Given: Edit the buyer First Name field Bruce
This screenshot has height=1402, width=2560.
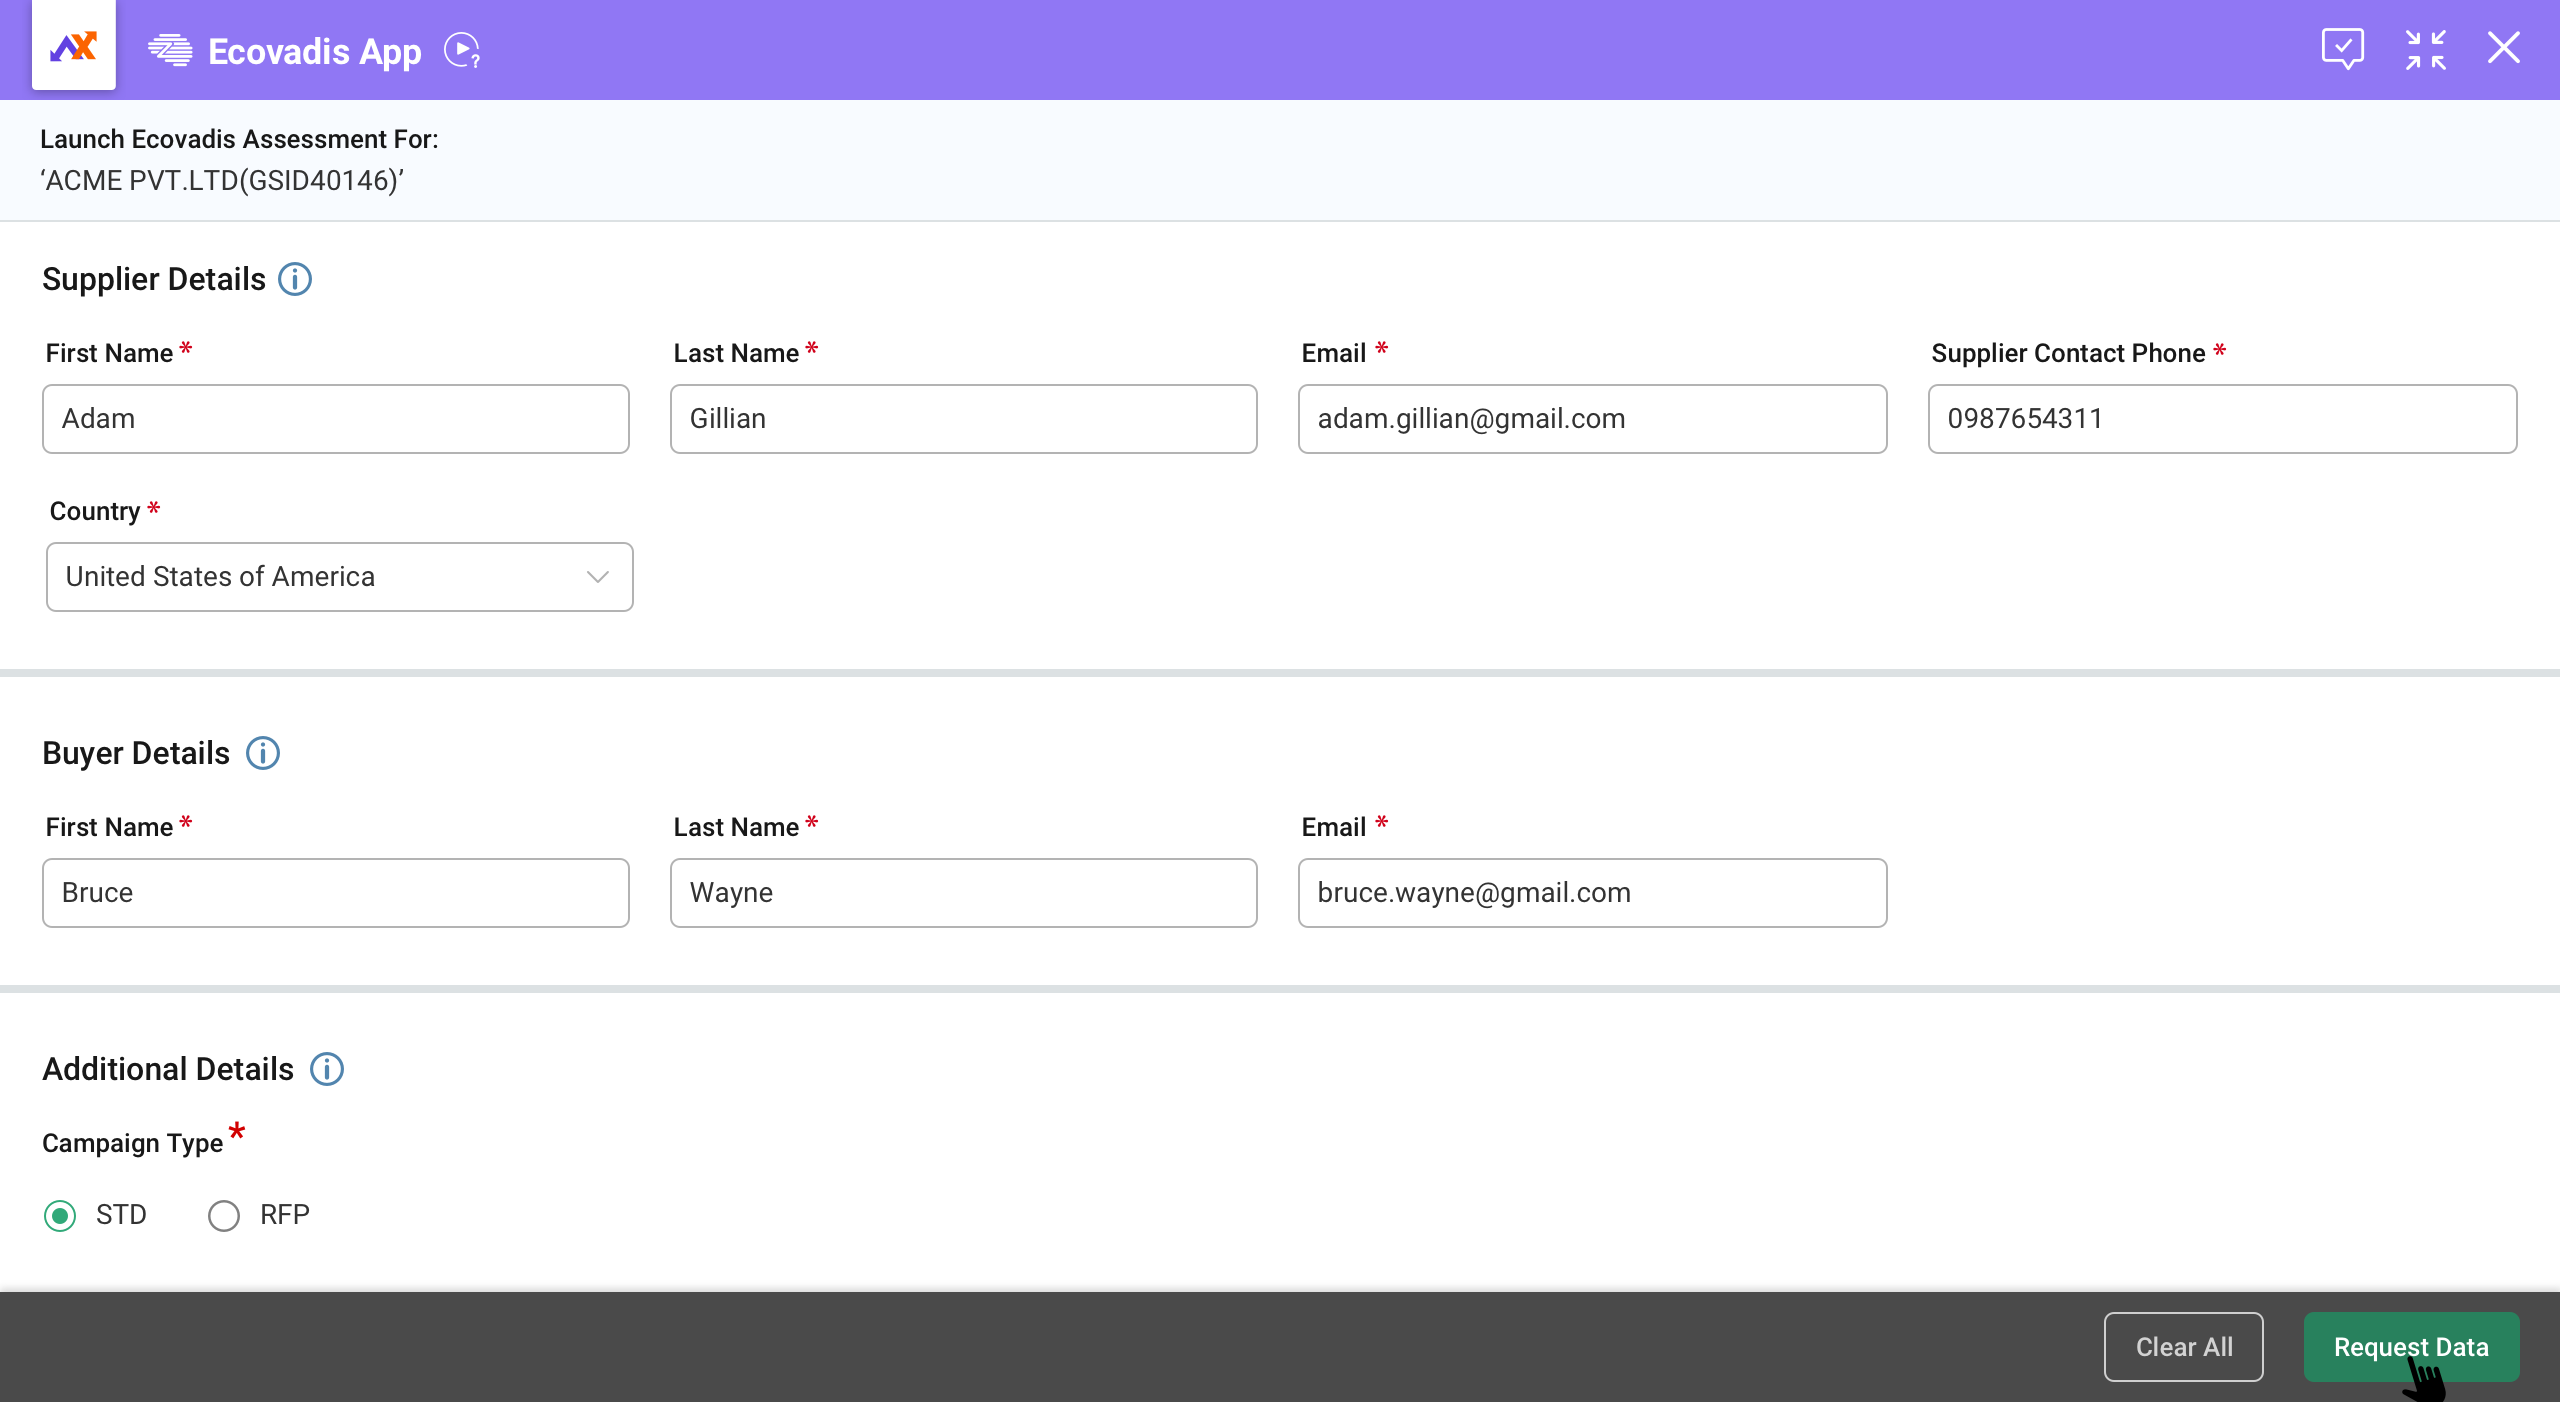Looking at the screenshot, I should (336, 893).
